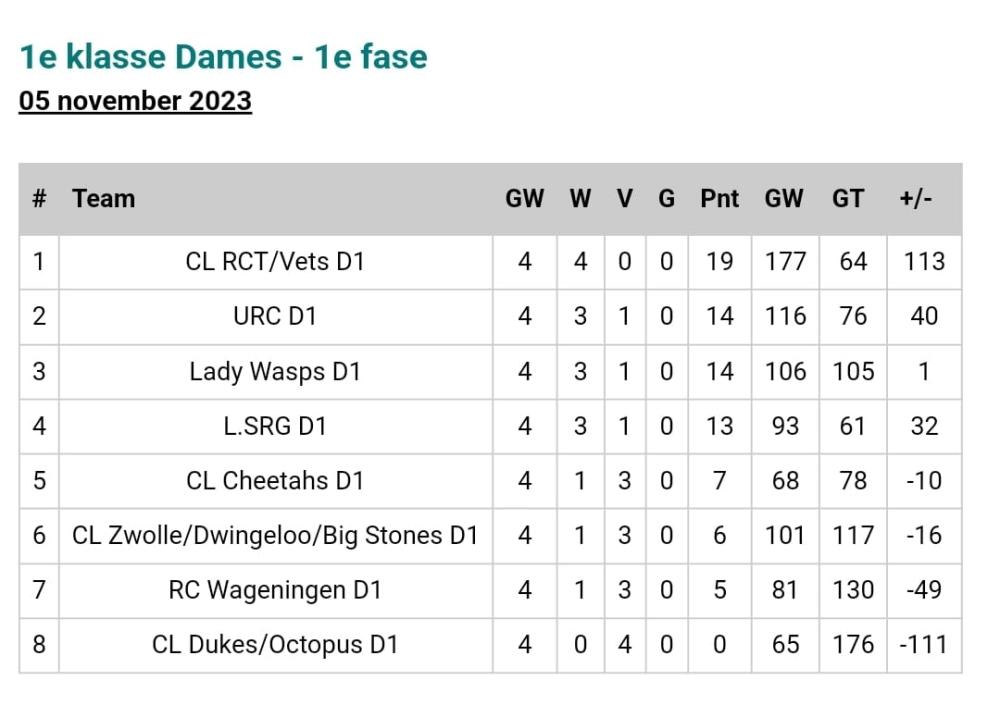Viewport: 1000px width, 705px height.
Task: Select team 'L.SRG D1'
Action: coord(275,426)
